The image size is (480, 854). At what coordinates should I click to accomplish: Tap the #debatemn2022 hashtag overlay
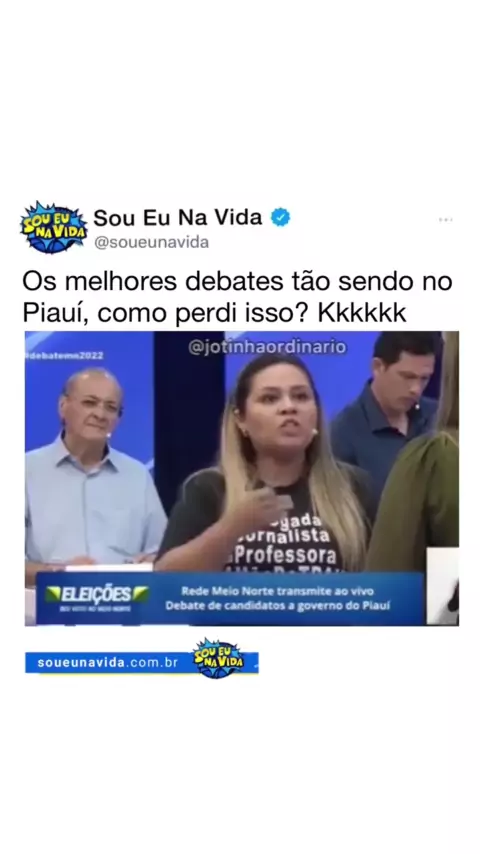pyautogui.click(x=64, y=355)
